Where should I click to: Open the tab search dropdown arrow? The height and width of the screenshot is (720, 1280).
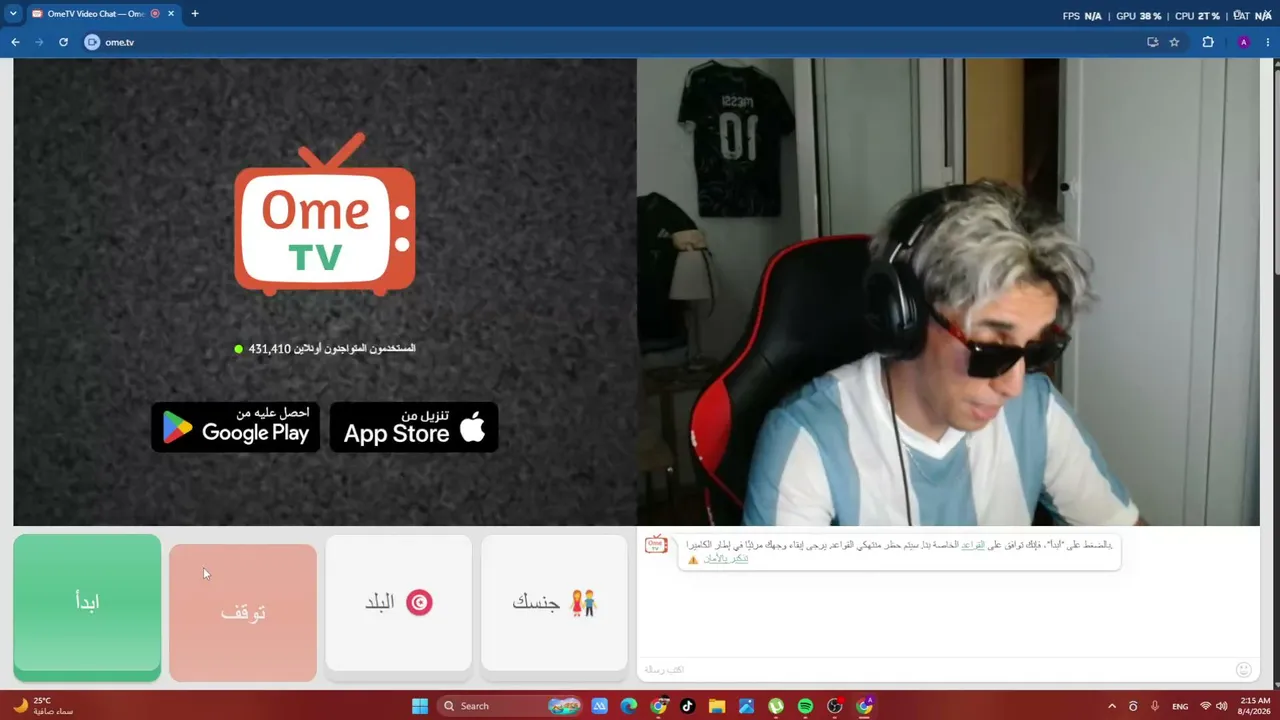(x=13, y=14)
